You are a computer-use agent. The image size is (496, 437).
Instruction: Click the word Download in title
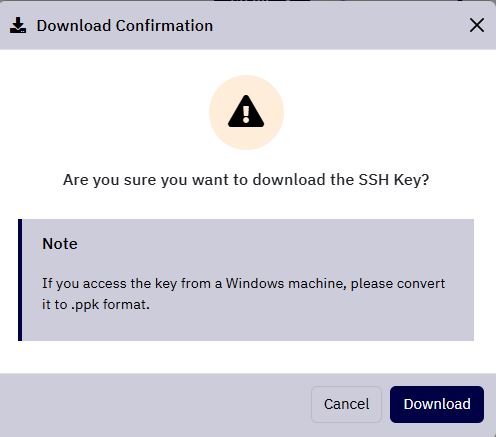[74, 26]
